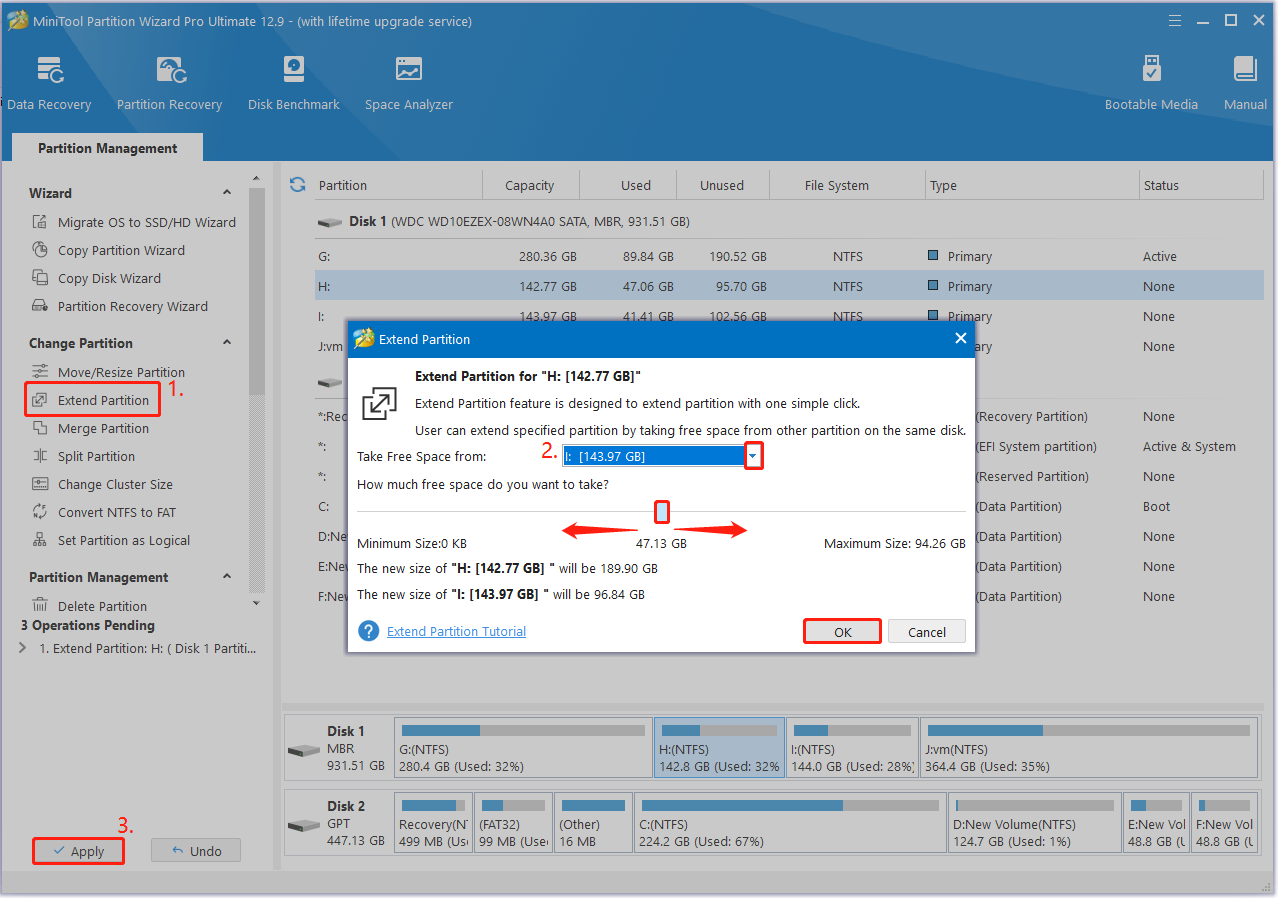Collapse the Change Partition section
Image resolution: width=1280 pixels, height=899 pixels.
click(x=227, y=343)
